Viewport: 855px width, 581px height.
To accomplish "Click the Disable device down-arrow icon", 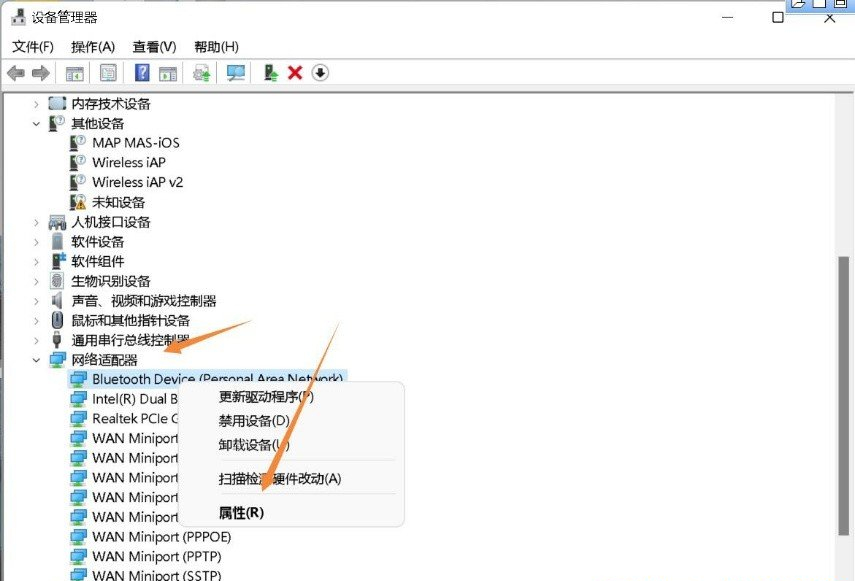I will click(318, 72).
